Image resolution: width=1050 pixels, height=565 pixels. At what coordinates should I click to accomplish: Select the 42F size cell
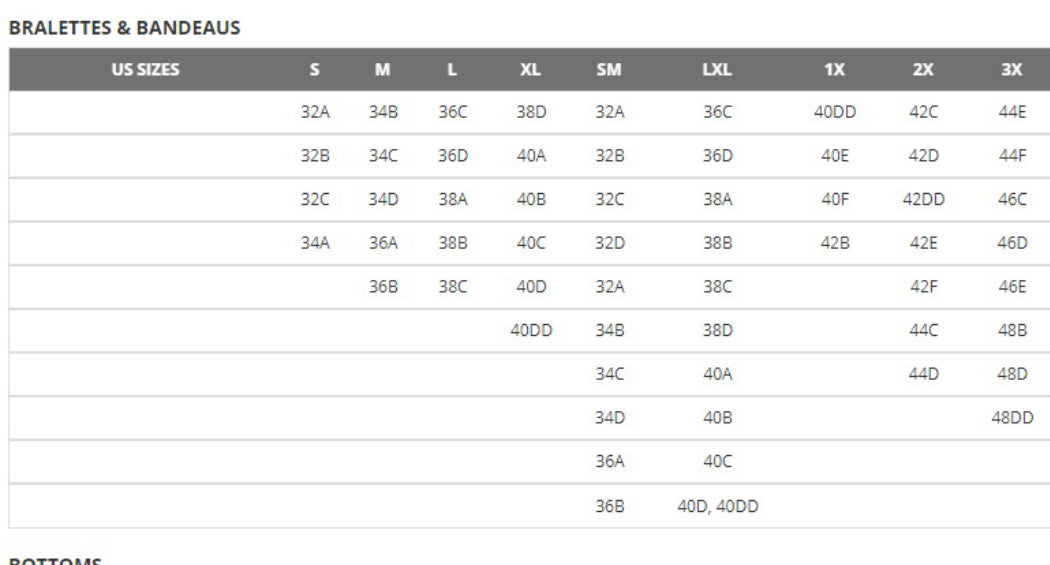pos(923,287)
